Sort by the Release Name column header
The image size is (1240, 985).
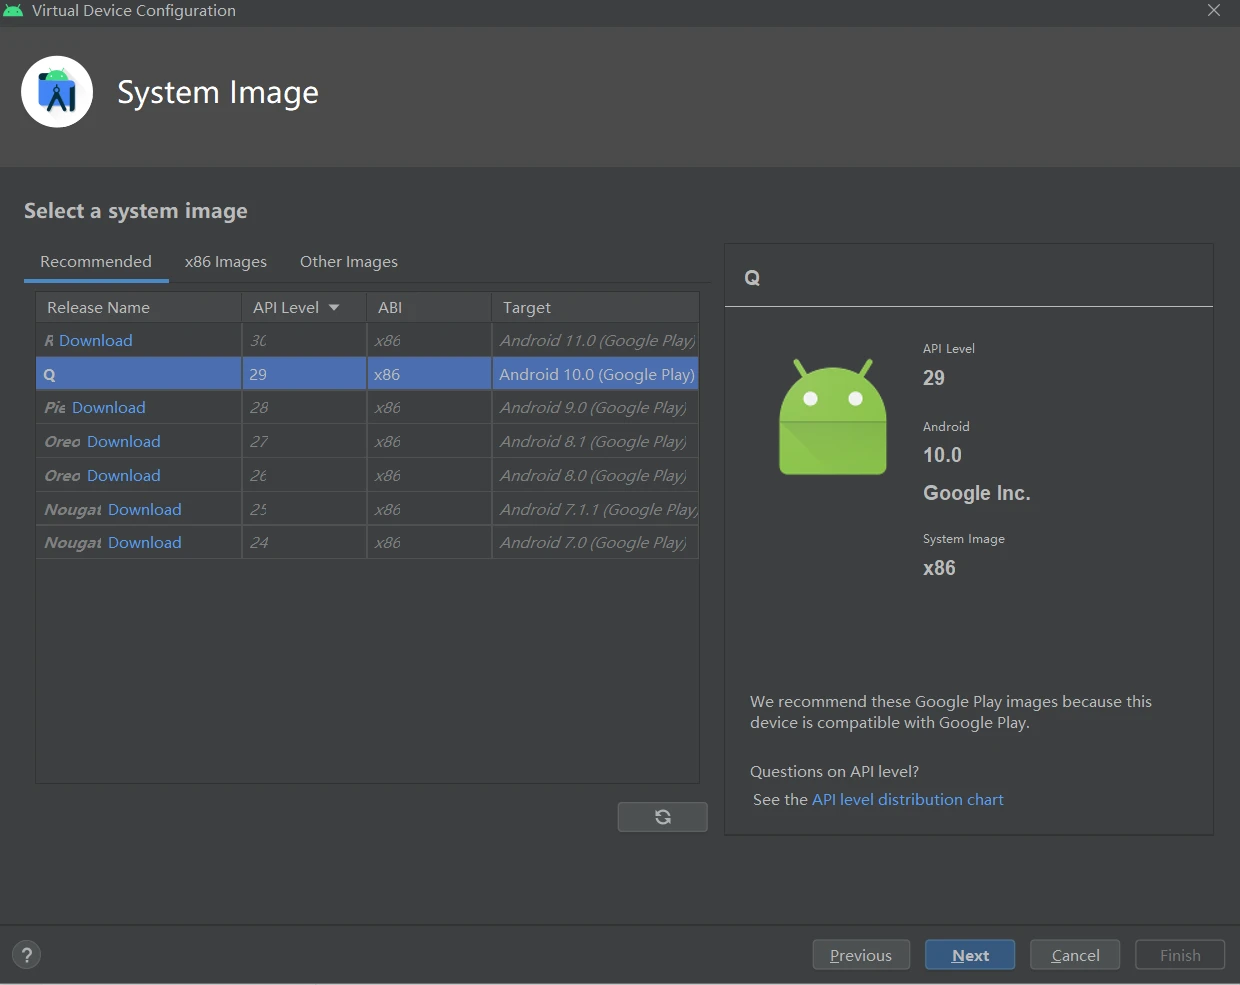[x=97, y=307]
